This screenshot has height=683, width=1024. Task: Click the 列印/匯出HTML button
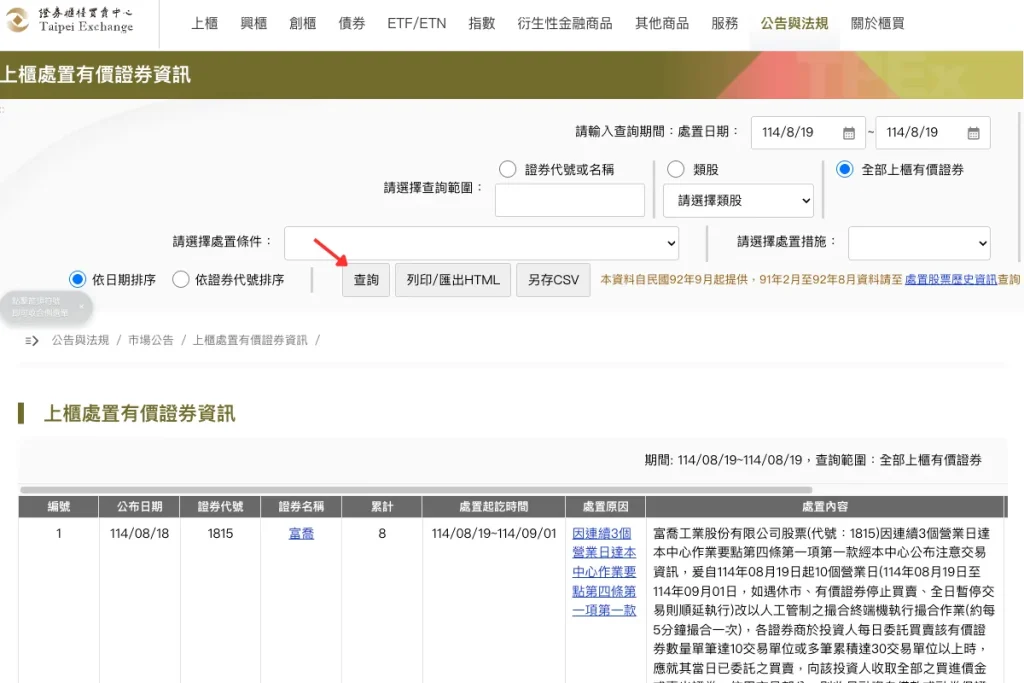pyautogui.click(x=453, y=280)
